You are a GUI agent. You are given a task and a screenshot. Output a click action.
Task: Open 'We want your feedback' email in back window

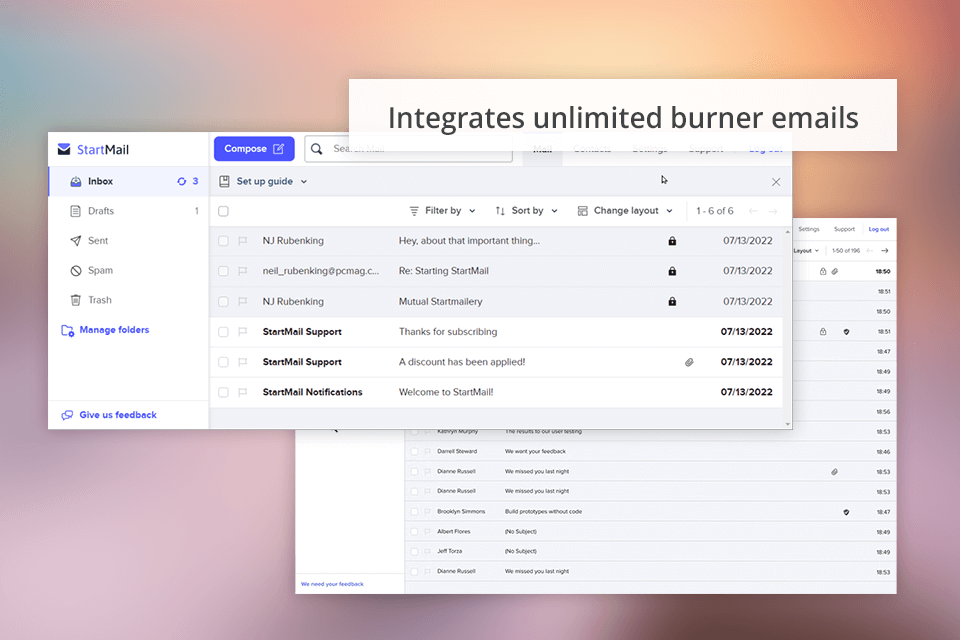(535, 451)
